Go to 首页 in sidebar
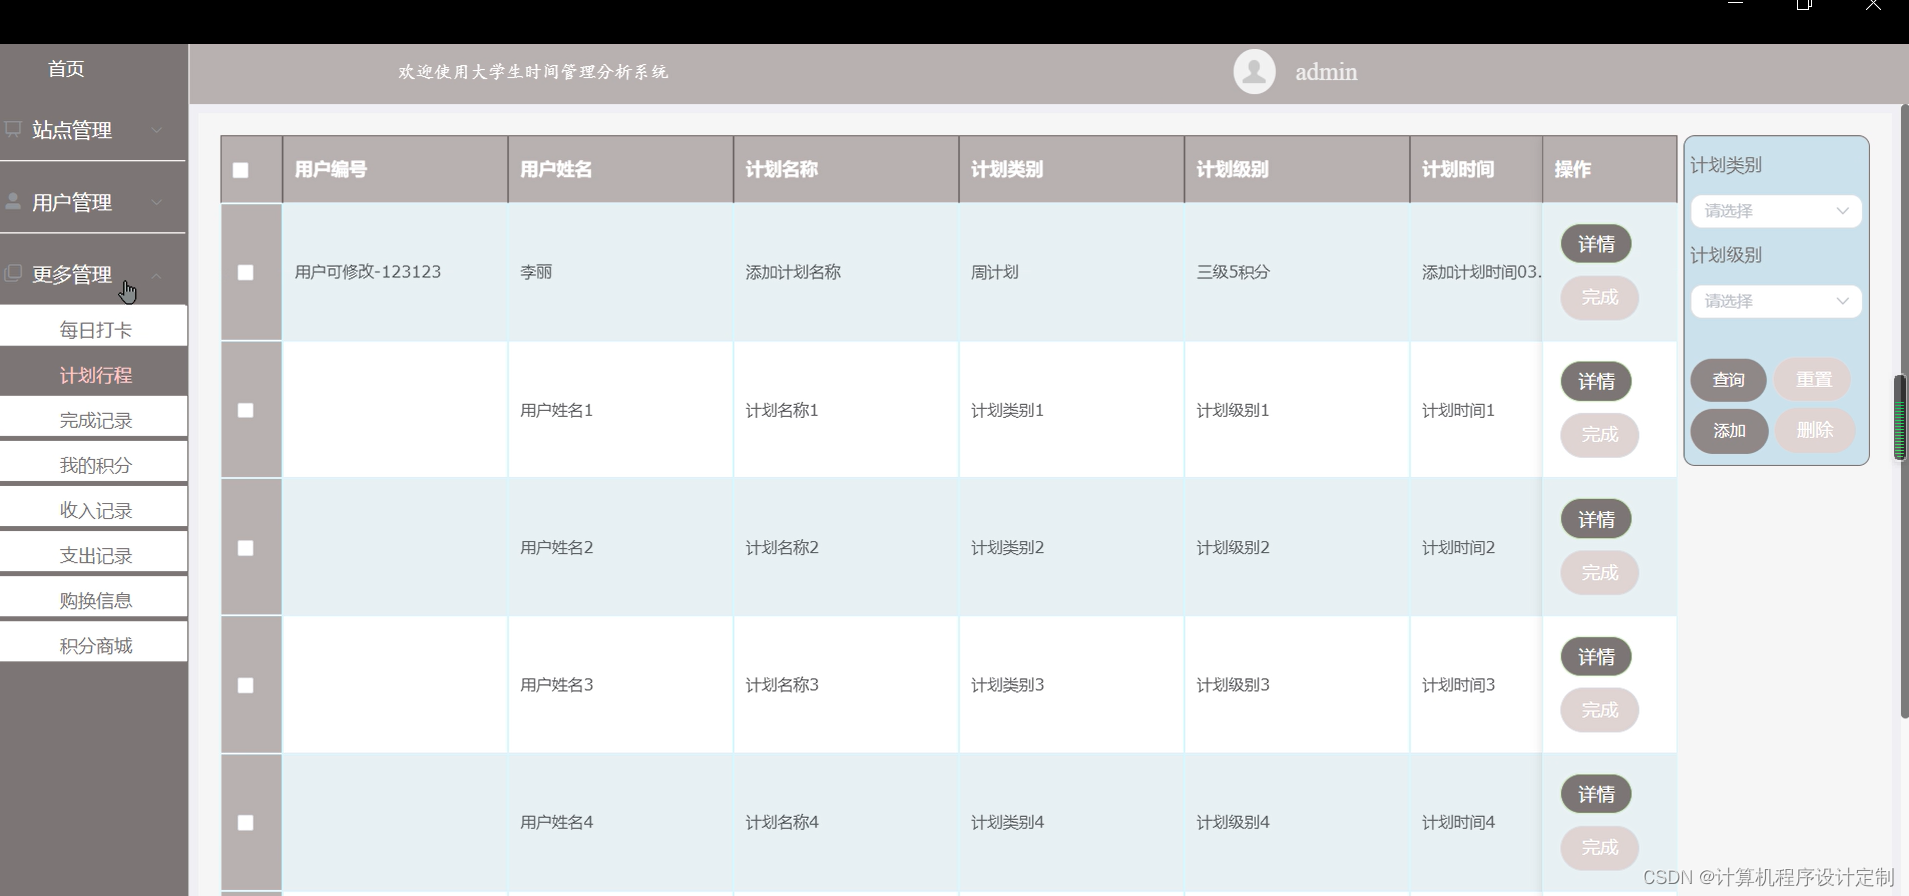 [x=66, y=69]
